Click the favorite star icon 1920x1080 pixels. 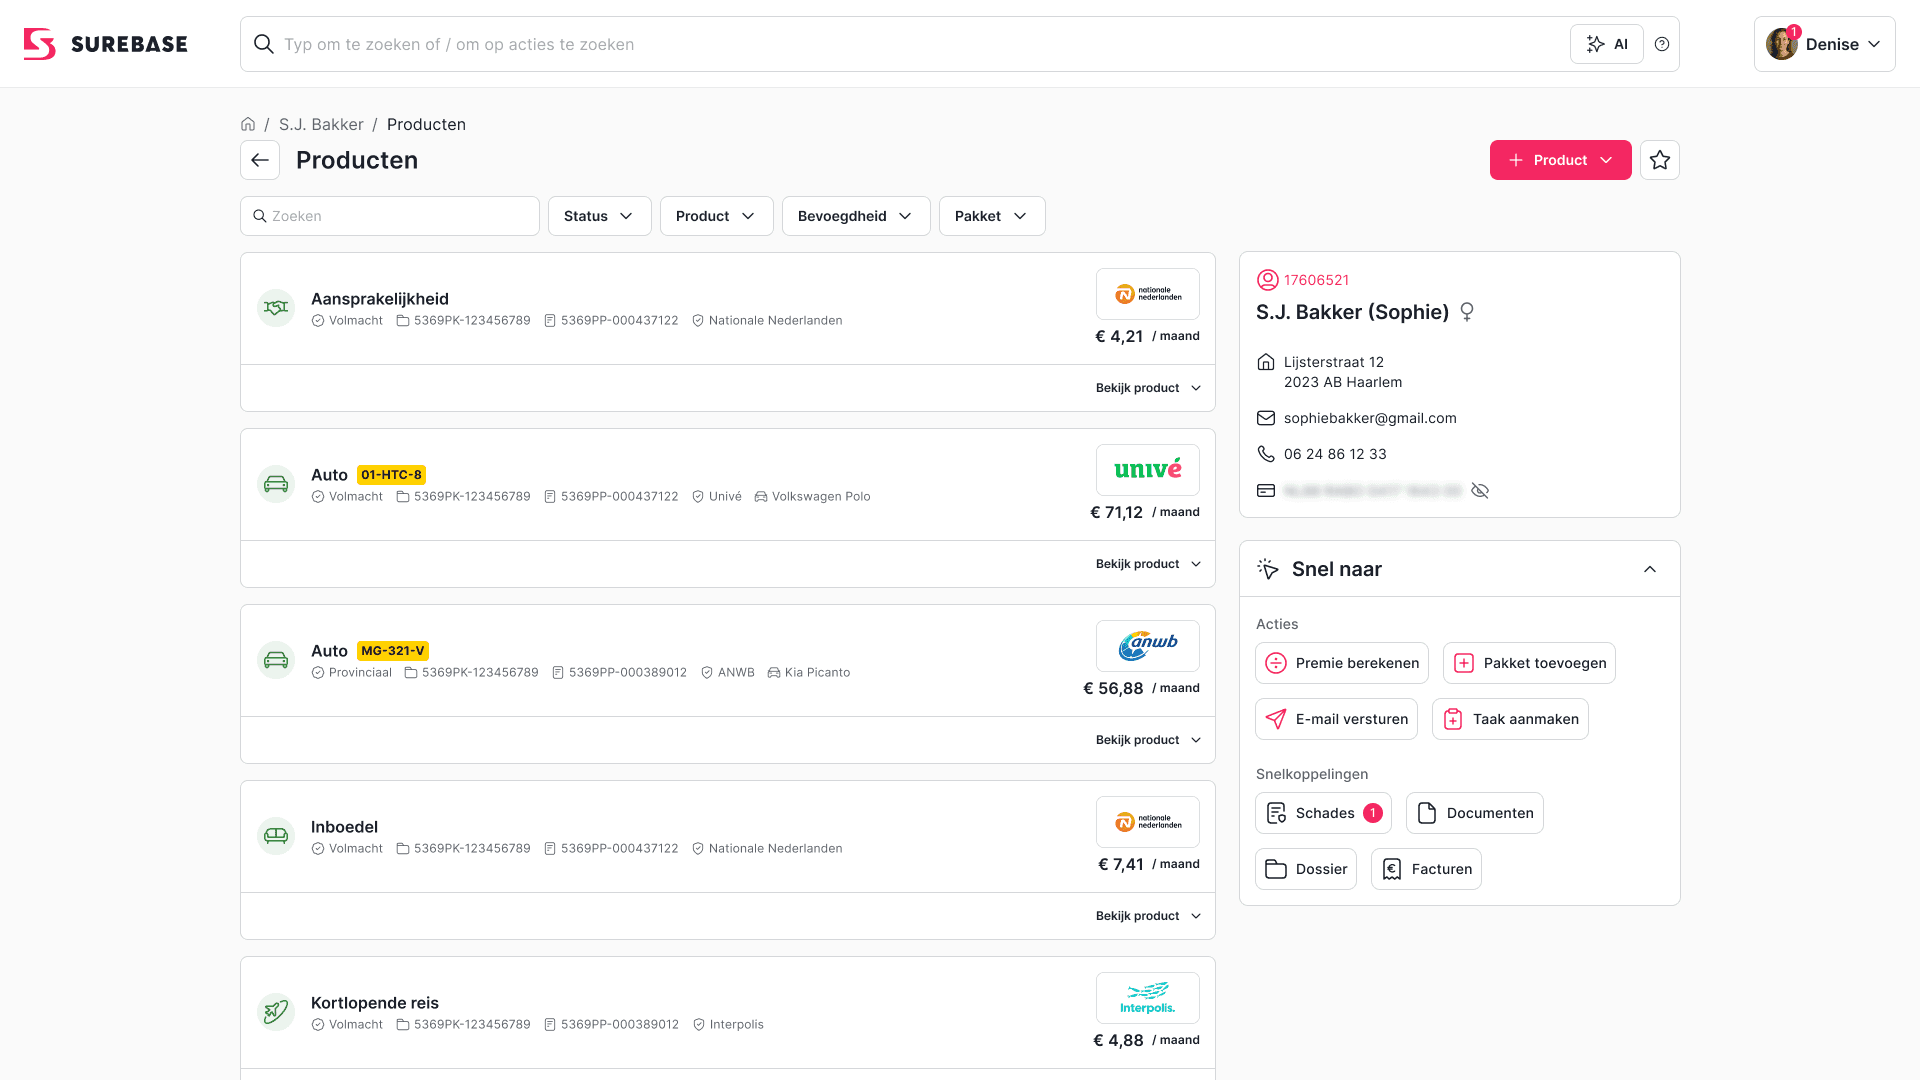(x=1660, y=160)
